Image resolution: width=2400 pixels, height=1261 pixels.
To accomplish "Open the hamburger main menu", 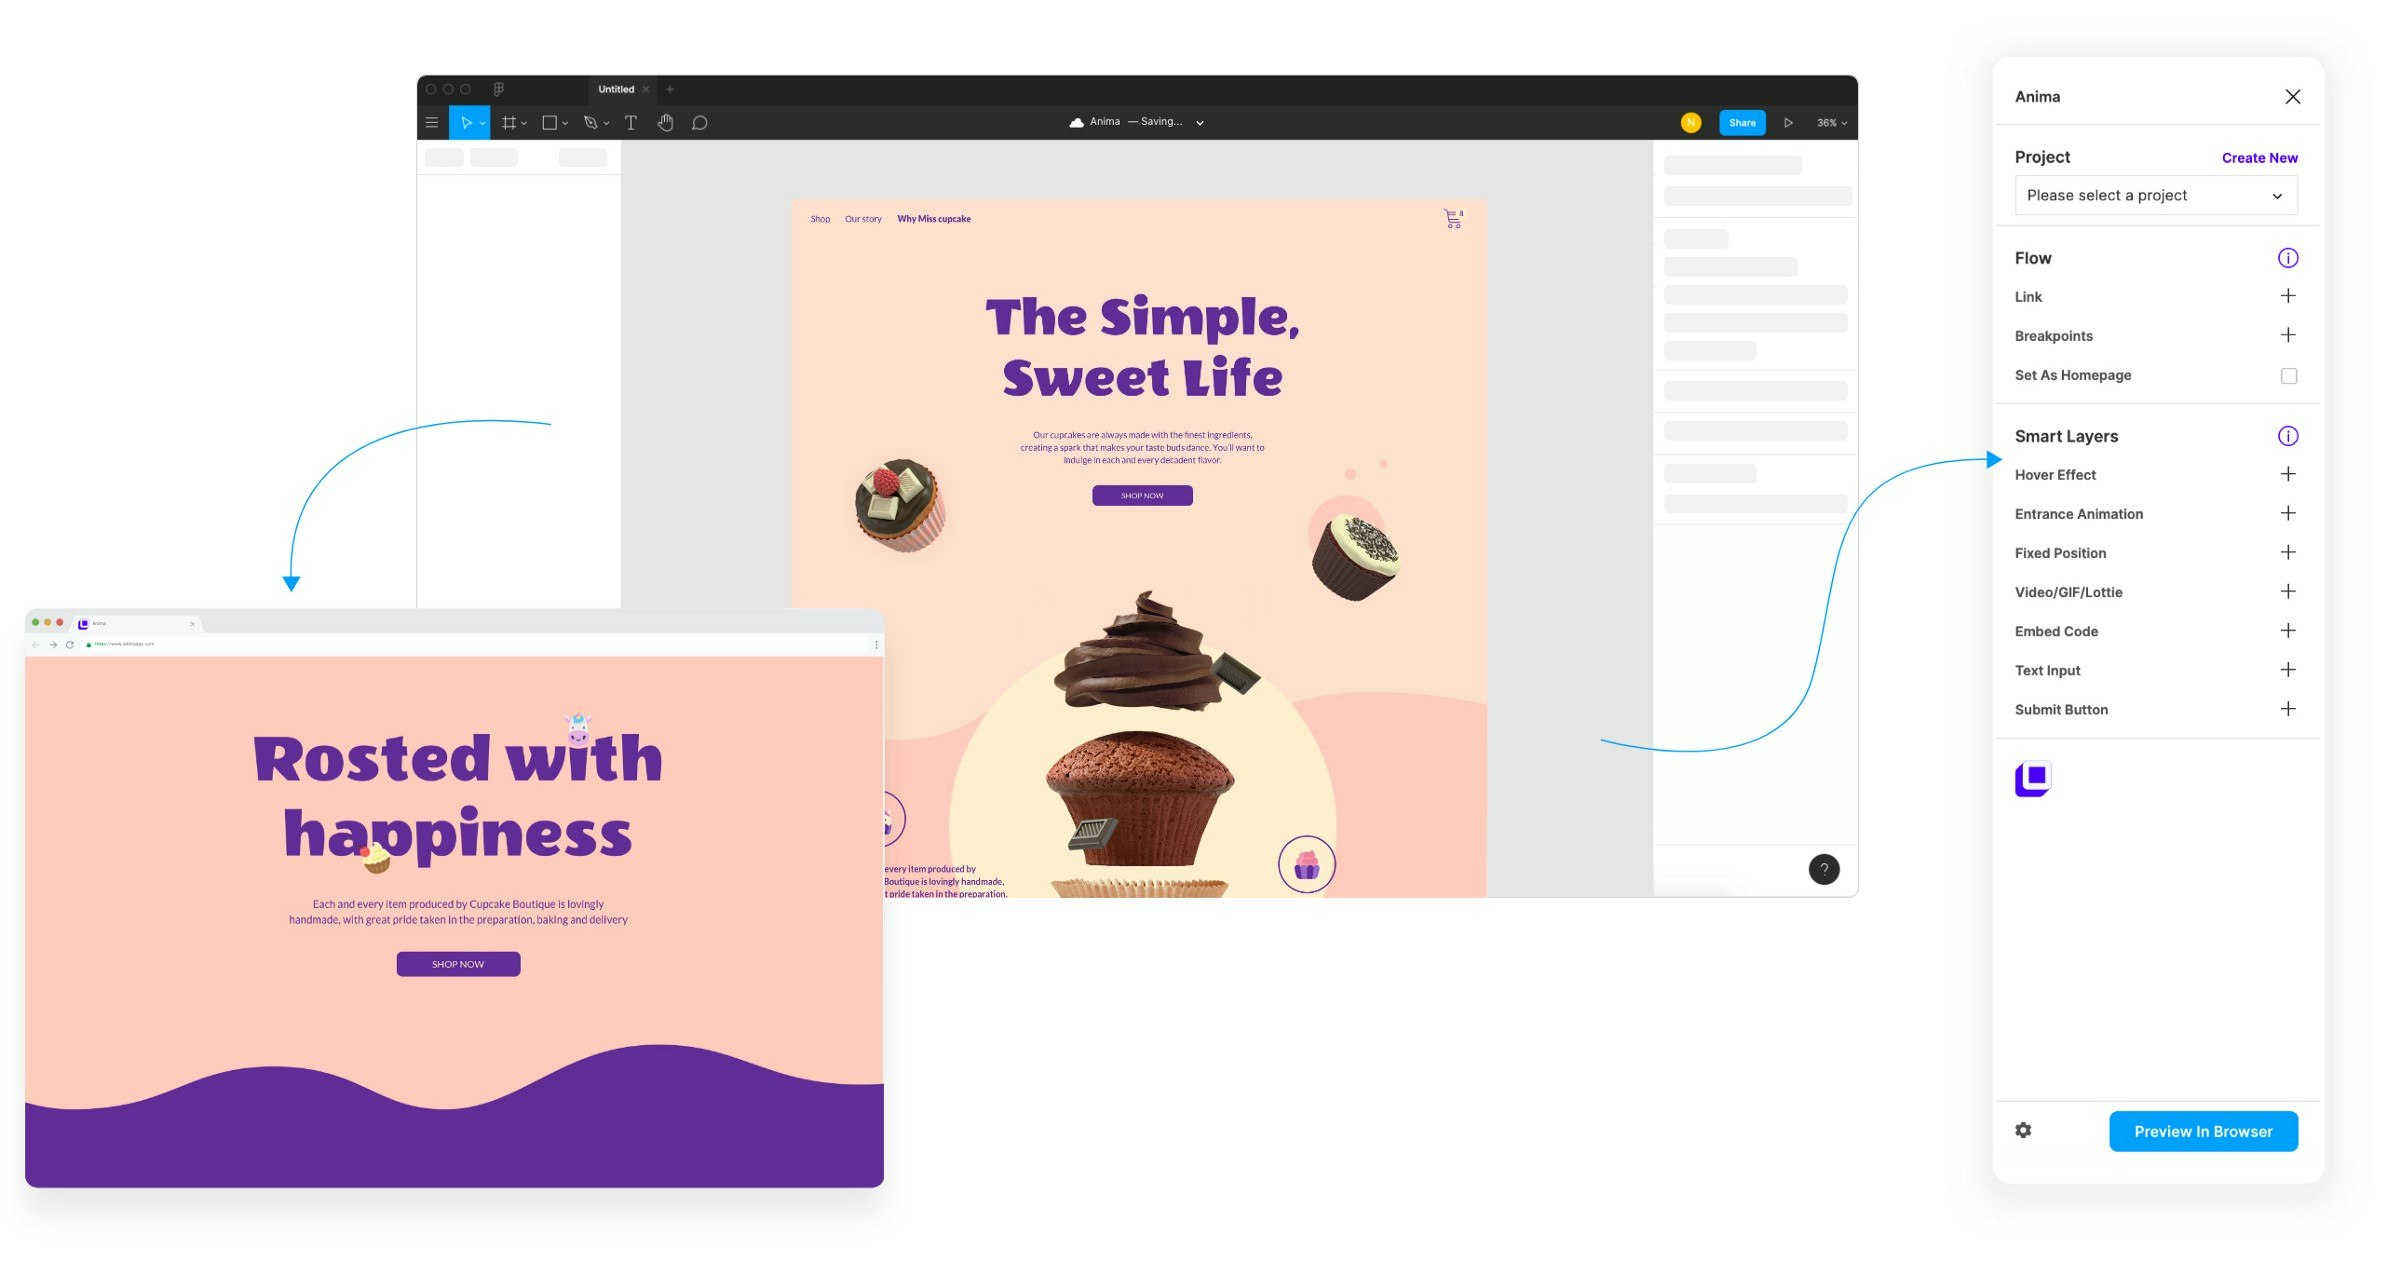I will pos(432,123).
